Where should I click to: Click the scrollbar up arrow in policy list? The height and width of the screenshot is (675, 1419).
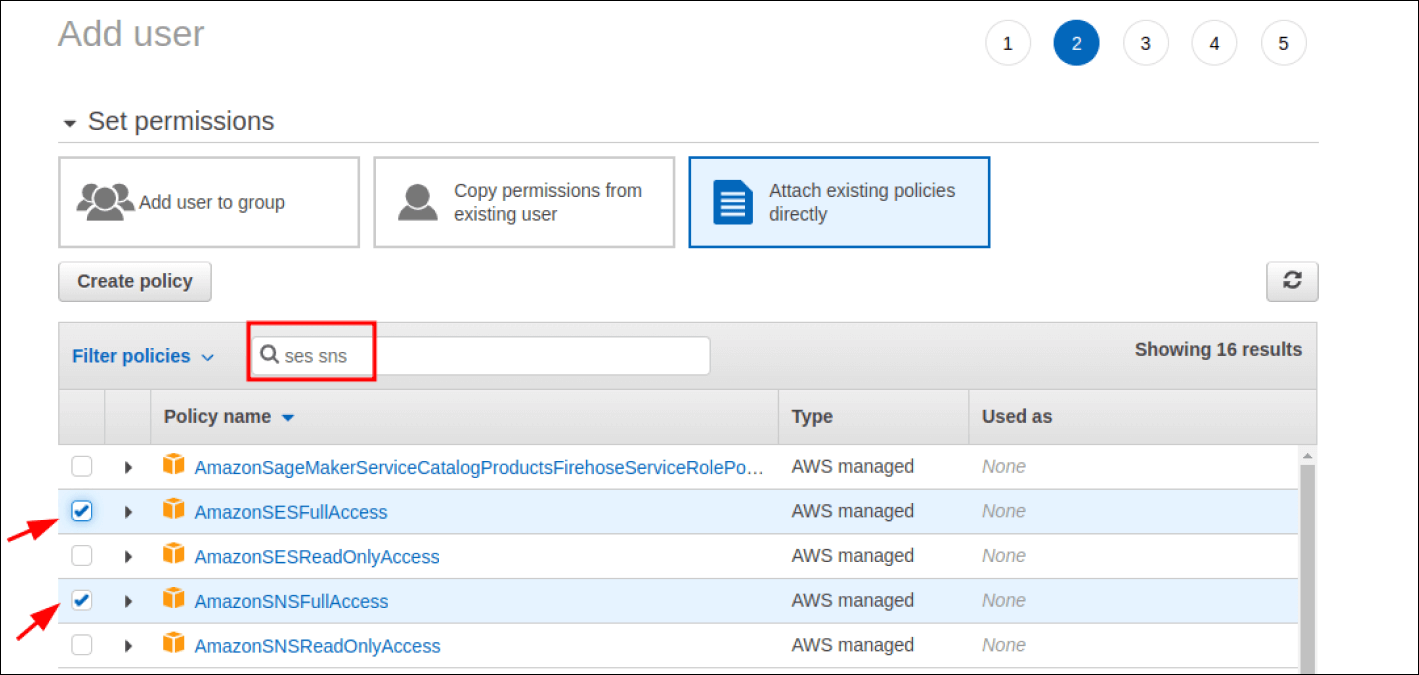1307,456
